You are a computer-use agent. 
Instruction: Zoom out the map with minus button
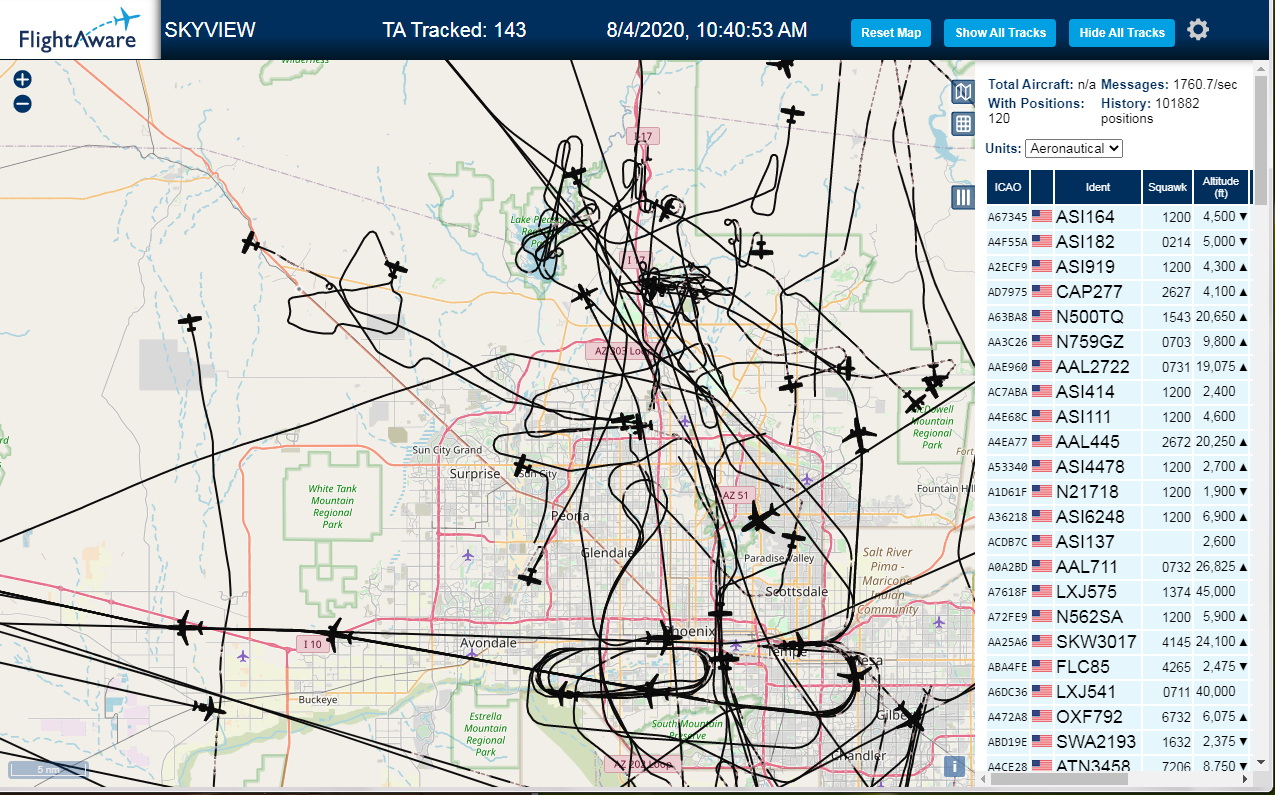pyautogui.click(x=23, y=104)
